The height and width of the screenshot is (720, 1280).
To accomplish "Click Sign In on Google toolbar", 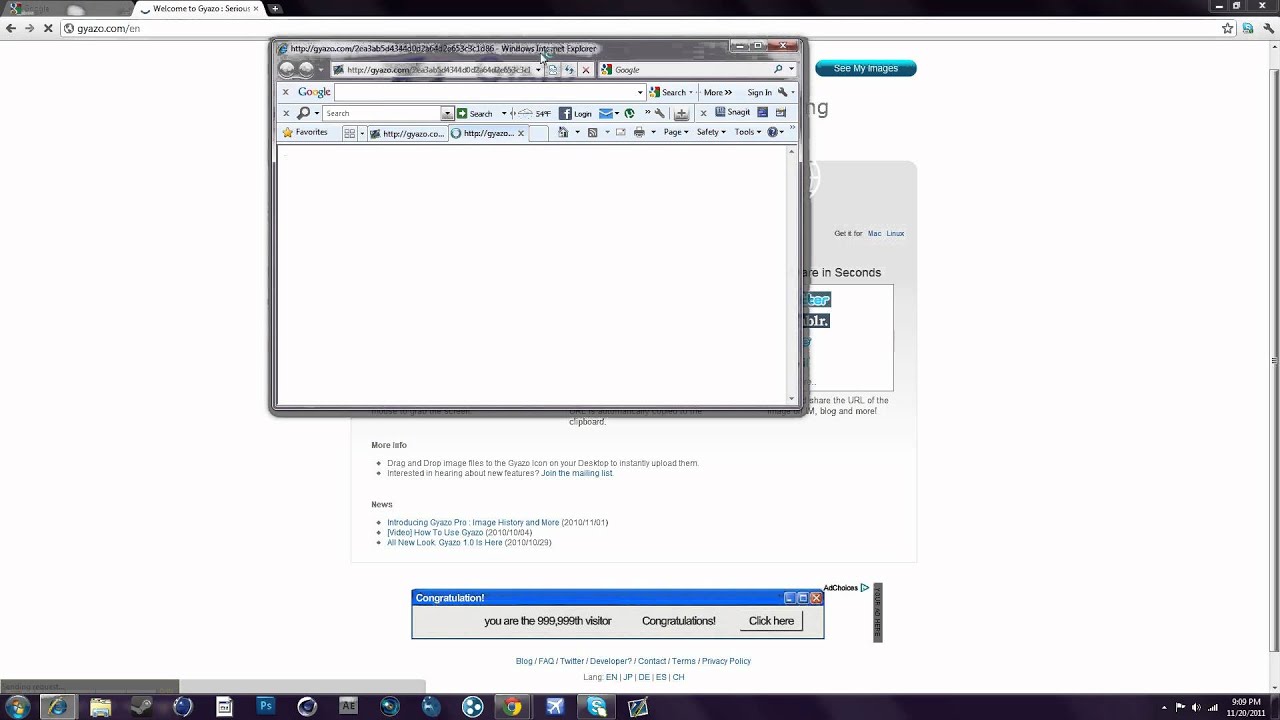I will (759, 92).
